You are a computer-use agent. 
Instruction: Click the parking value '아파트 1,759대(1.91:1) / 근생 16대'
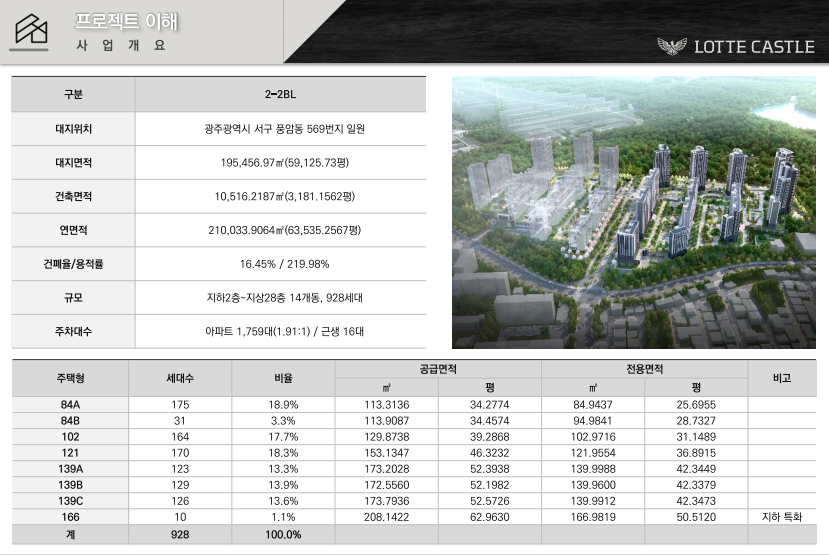point(284,331)
